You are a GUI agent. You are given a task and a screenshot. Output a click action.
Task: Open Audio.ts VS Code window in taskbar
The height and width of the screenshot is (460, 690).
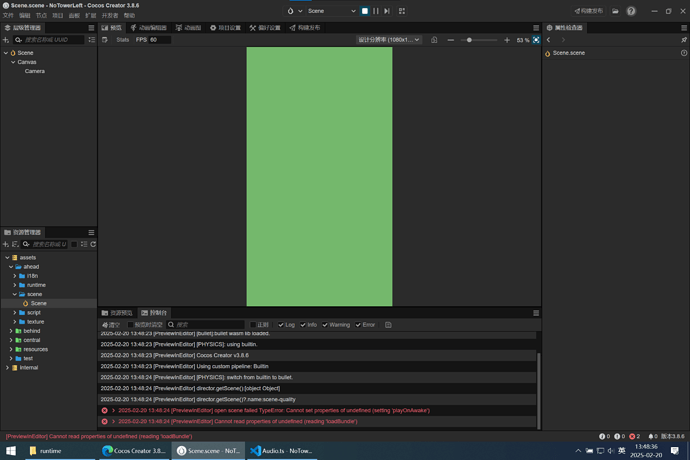(x=281, y=451)
